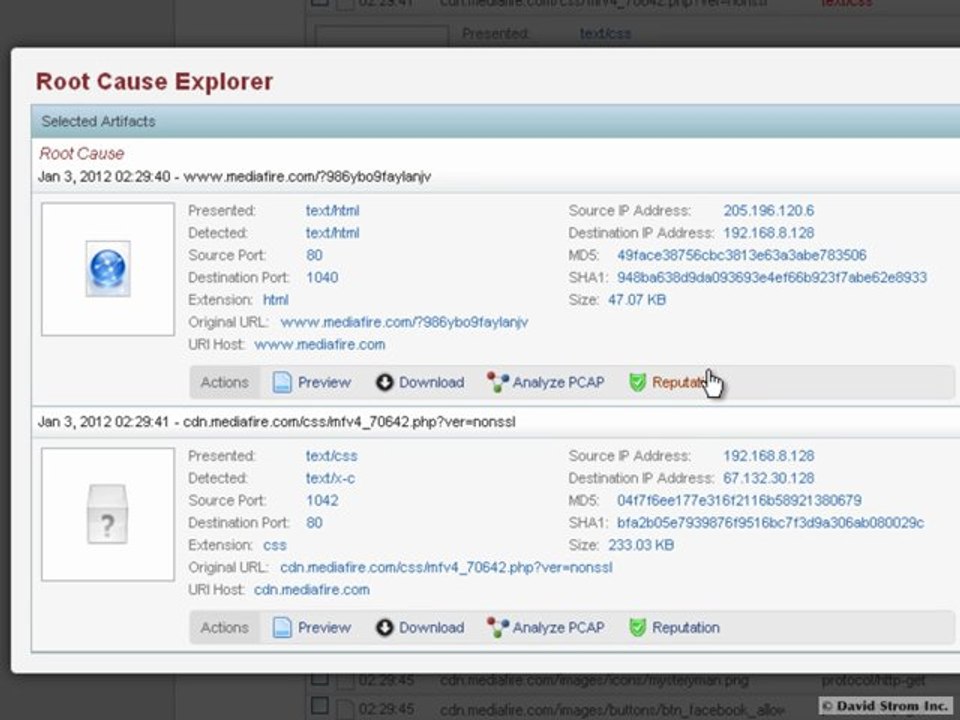This screenshot has height=720, width=960.
Task: Follow URI Host www.mediafire.com link
Action: pyautogui.click(x=320, y=345)
